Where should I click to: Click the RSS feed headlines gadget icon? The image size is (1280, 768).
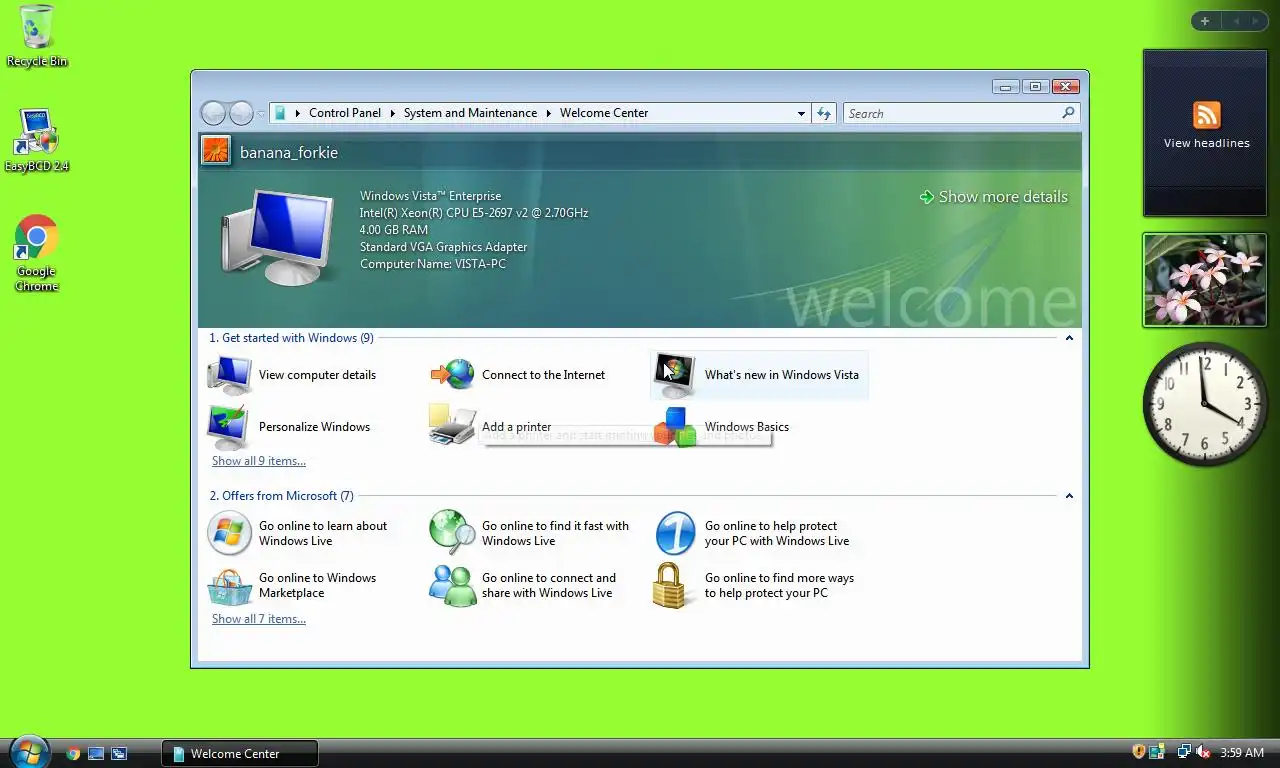pyautogui.click(x=1207, y=114)
